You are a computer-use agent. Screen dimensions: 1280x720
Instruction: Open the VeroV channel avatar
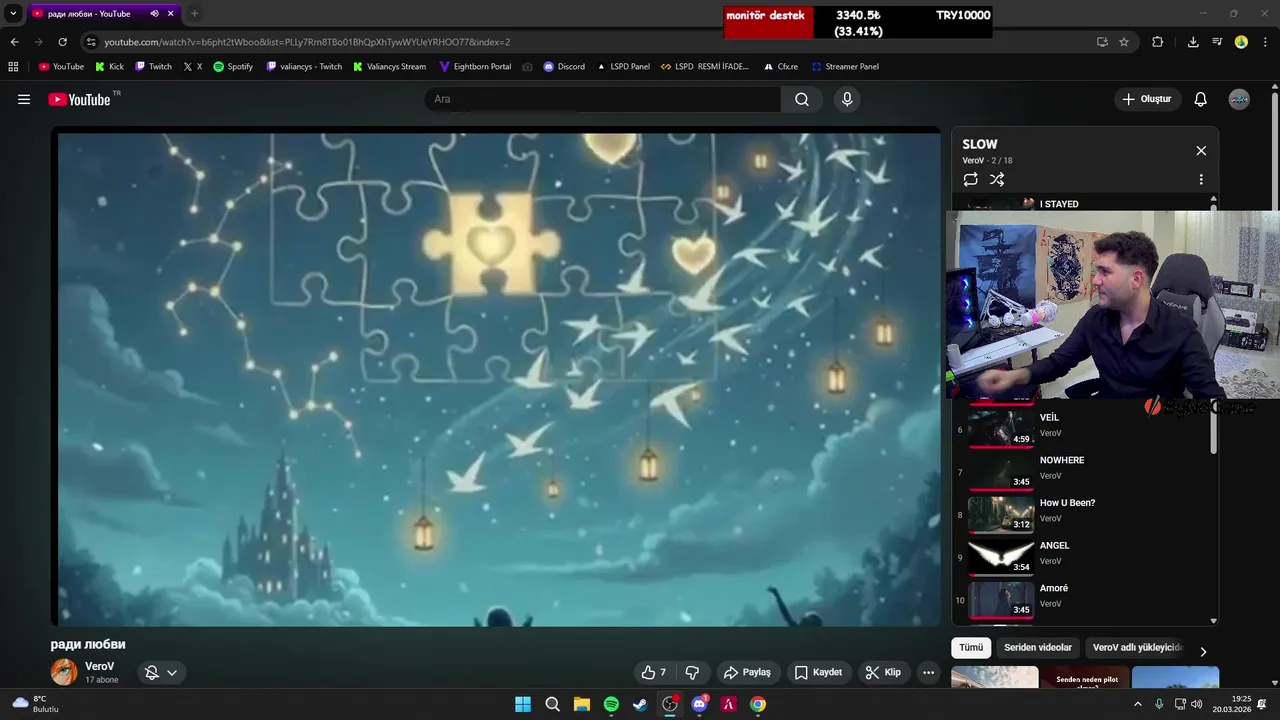[64, 672]
